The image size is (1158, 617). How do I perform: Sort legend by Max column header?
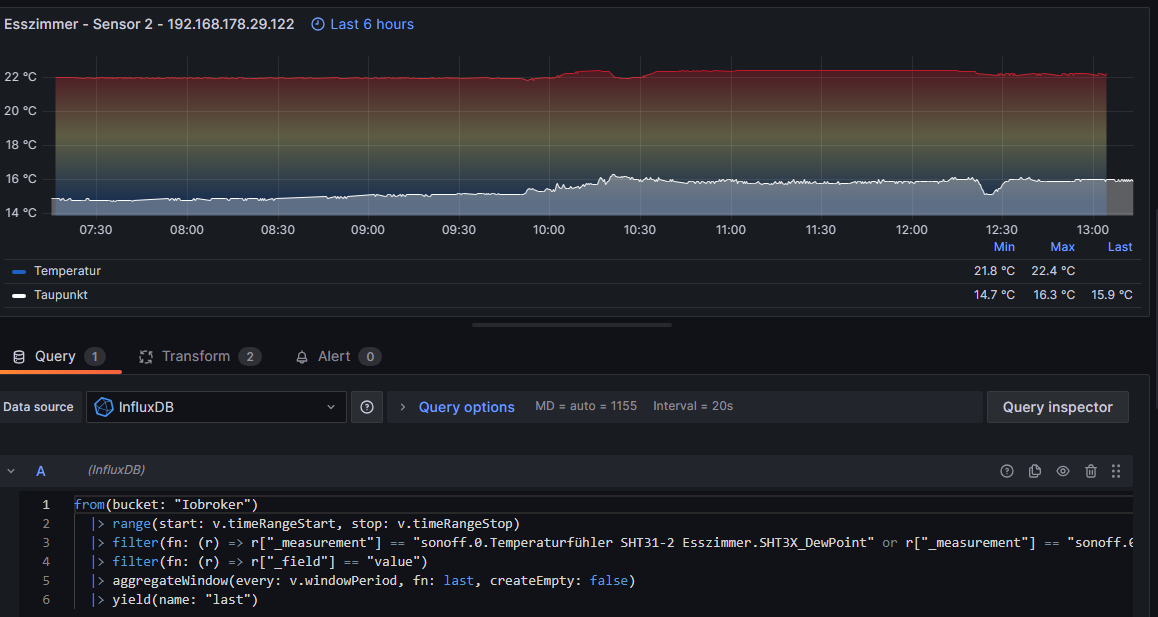[1062, 247]
